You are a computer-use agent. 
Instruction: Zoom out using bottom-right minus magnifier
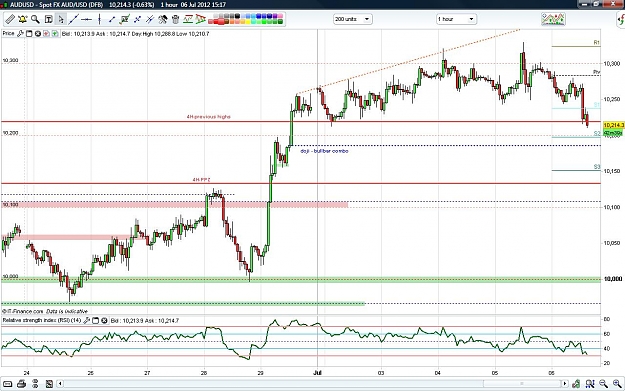[x=603, y=384]
